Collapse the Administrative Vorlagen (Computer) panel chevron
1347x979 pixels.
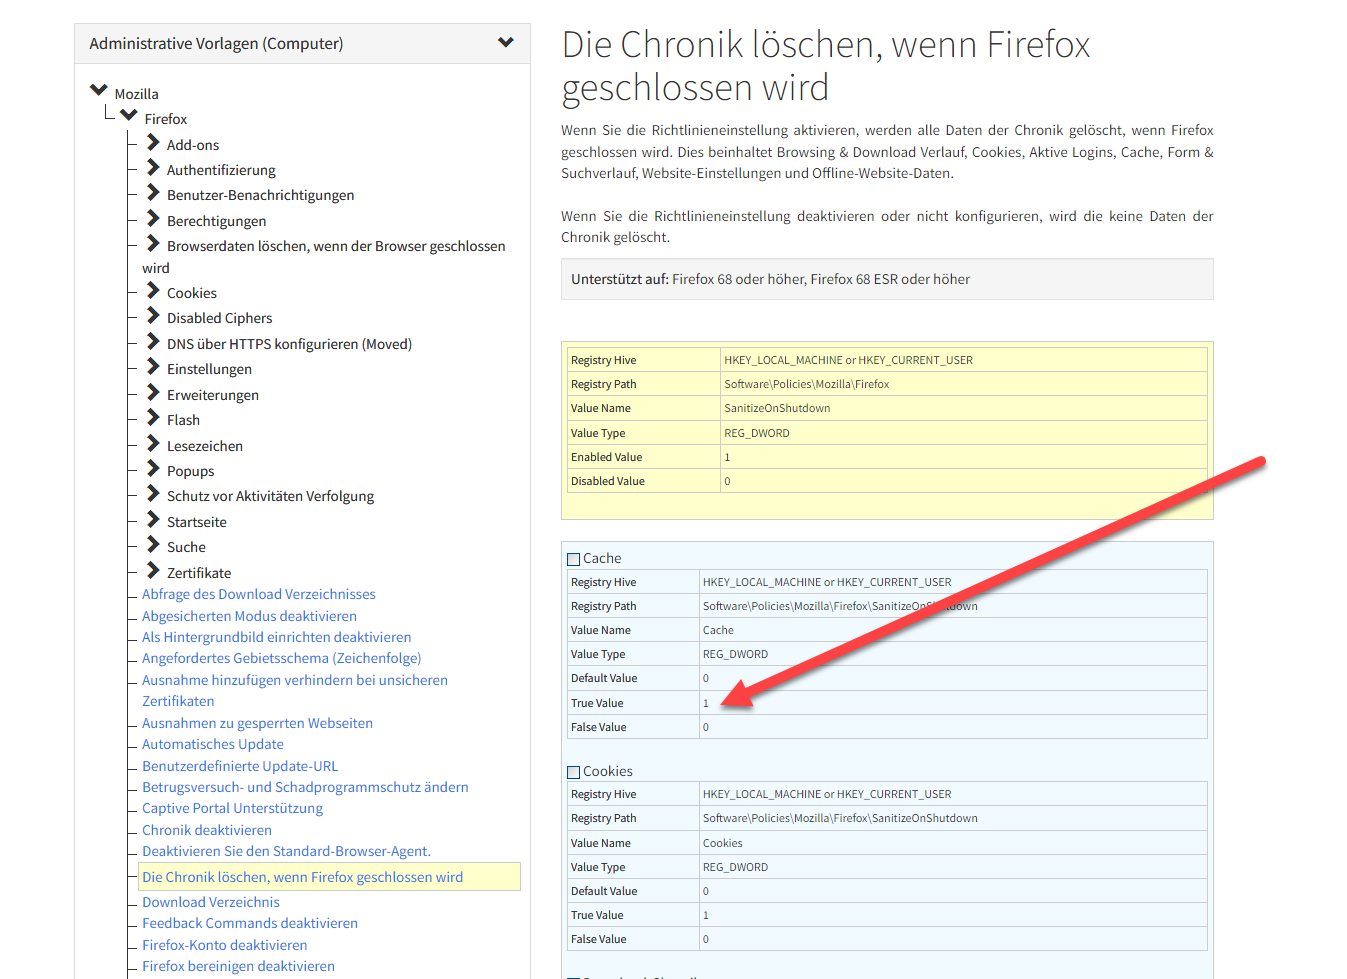(x=506, y=43)
